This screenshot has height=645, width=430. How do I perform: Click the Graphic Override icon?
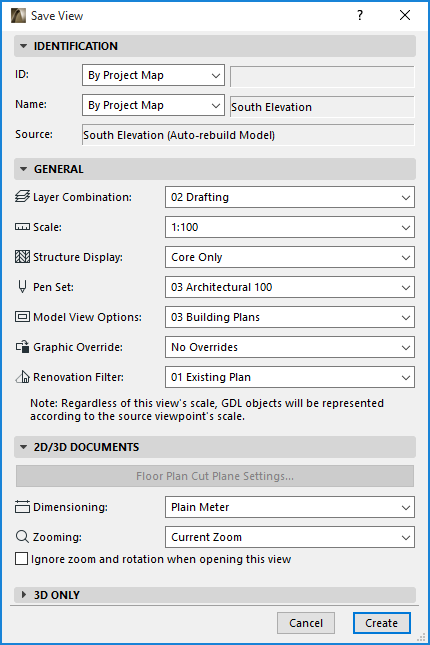click(22, 347)
